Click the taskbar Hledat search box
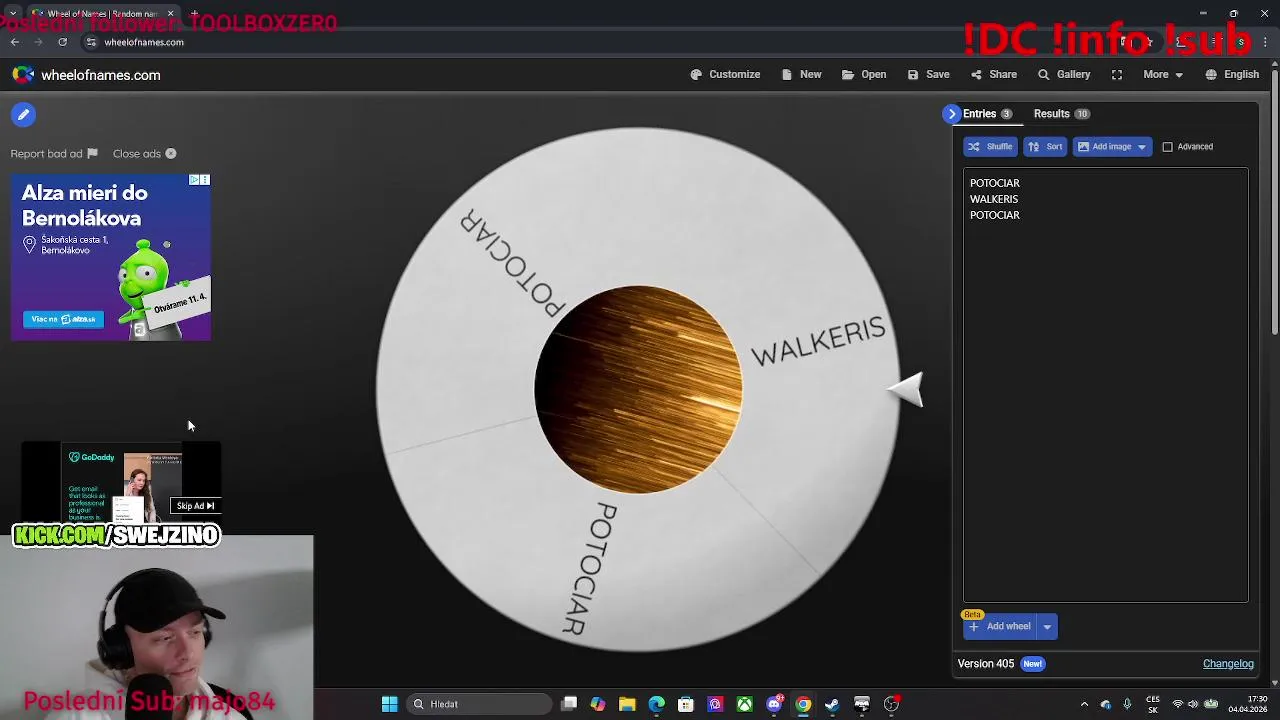This screenshot has width=1280, height=720. [x=479, y=704]
